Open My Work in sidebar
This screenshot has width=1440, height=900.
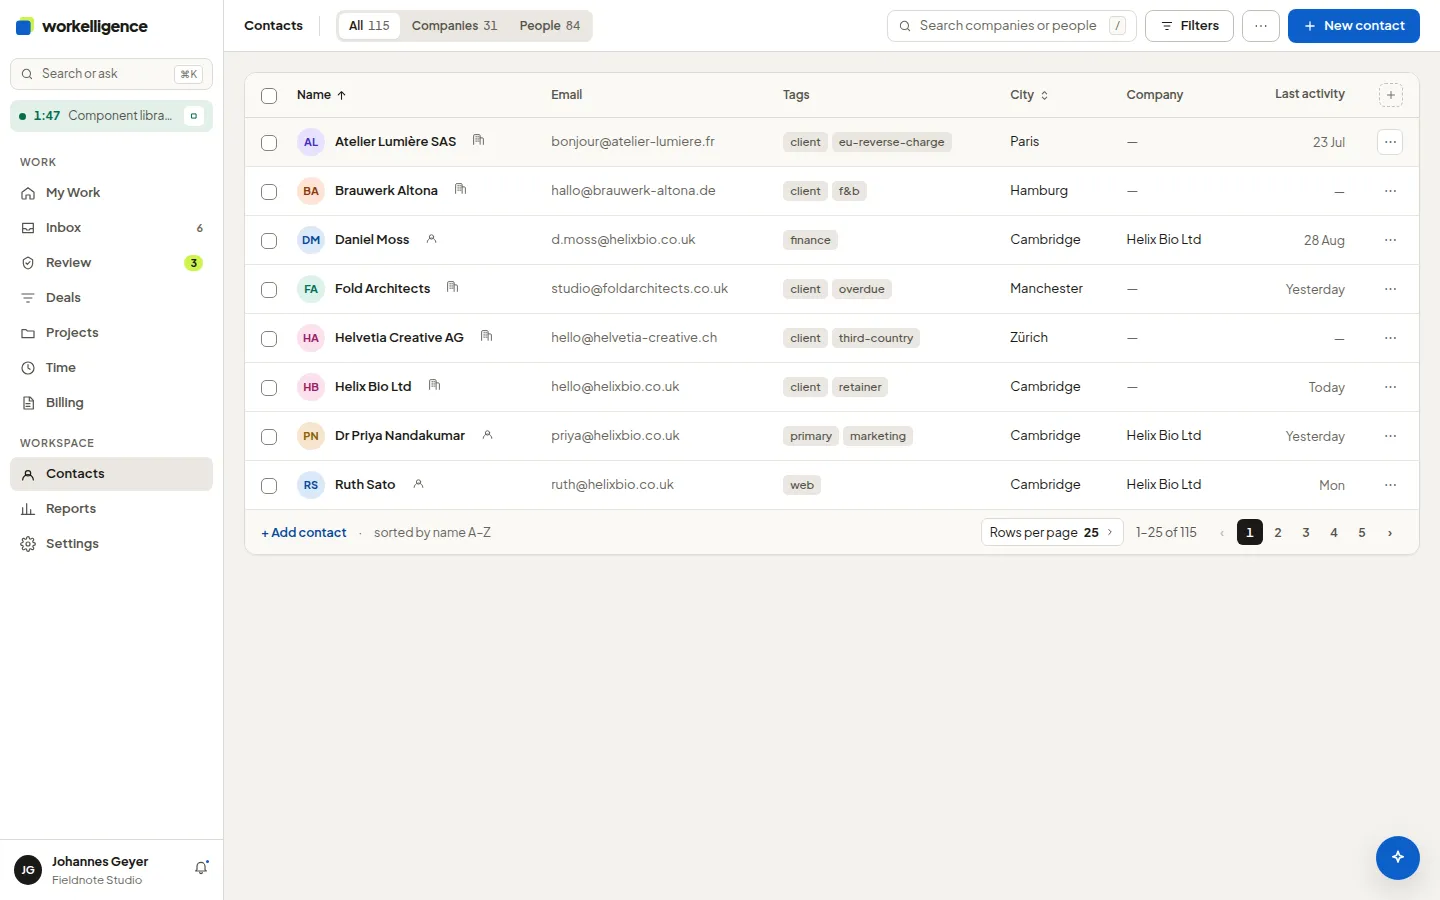(111, 193)
